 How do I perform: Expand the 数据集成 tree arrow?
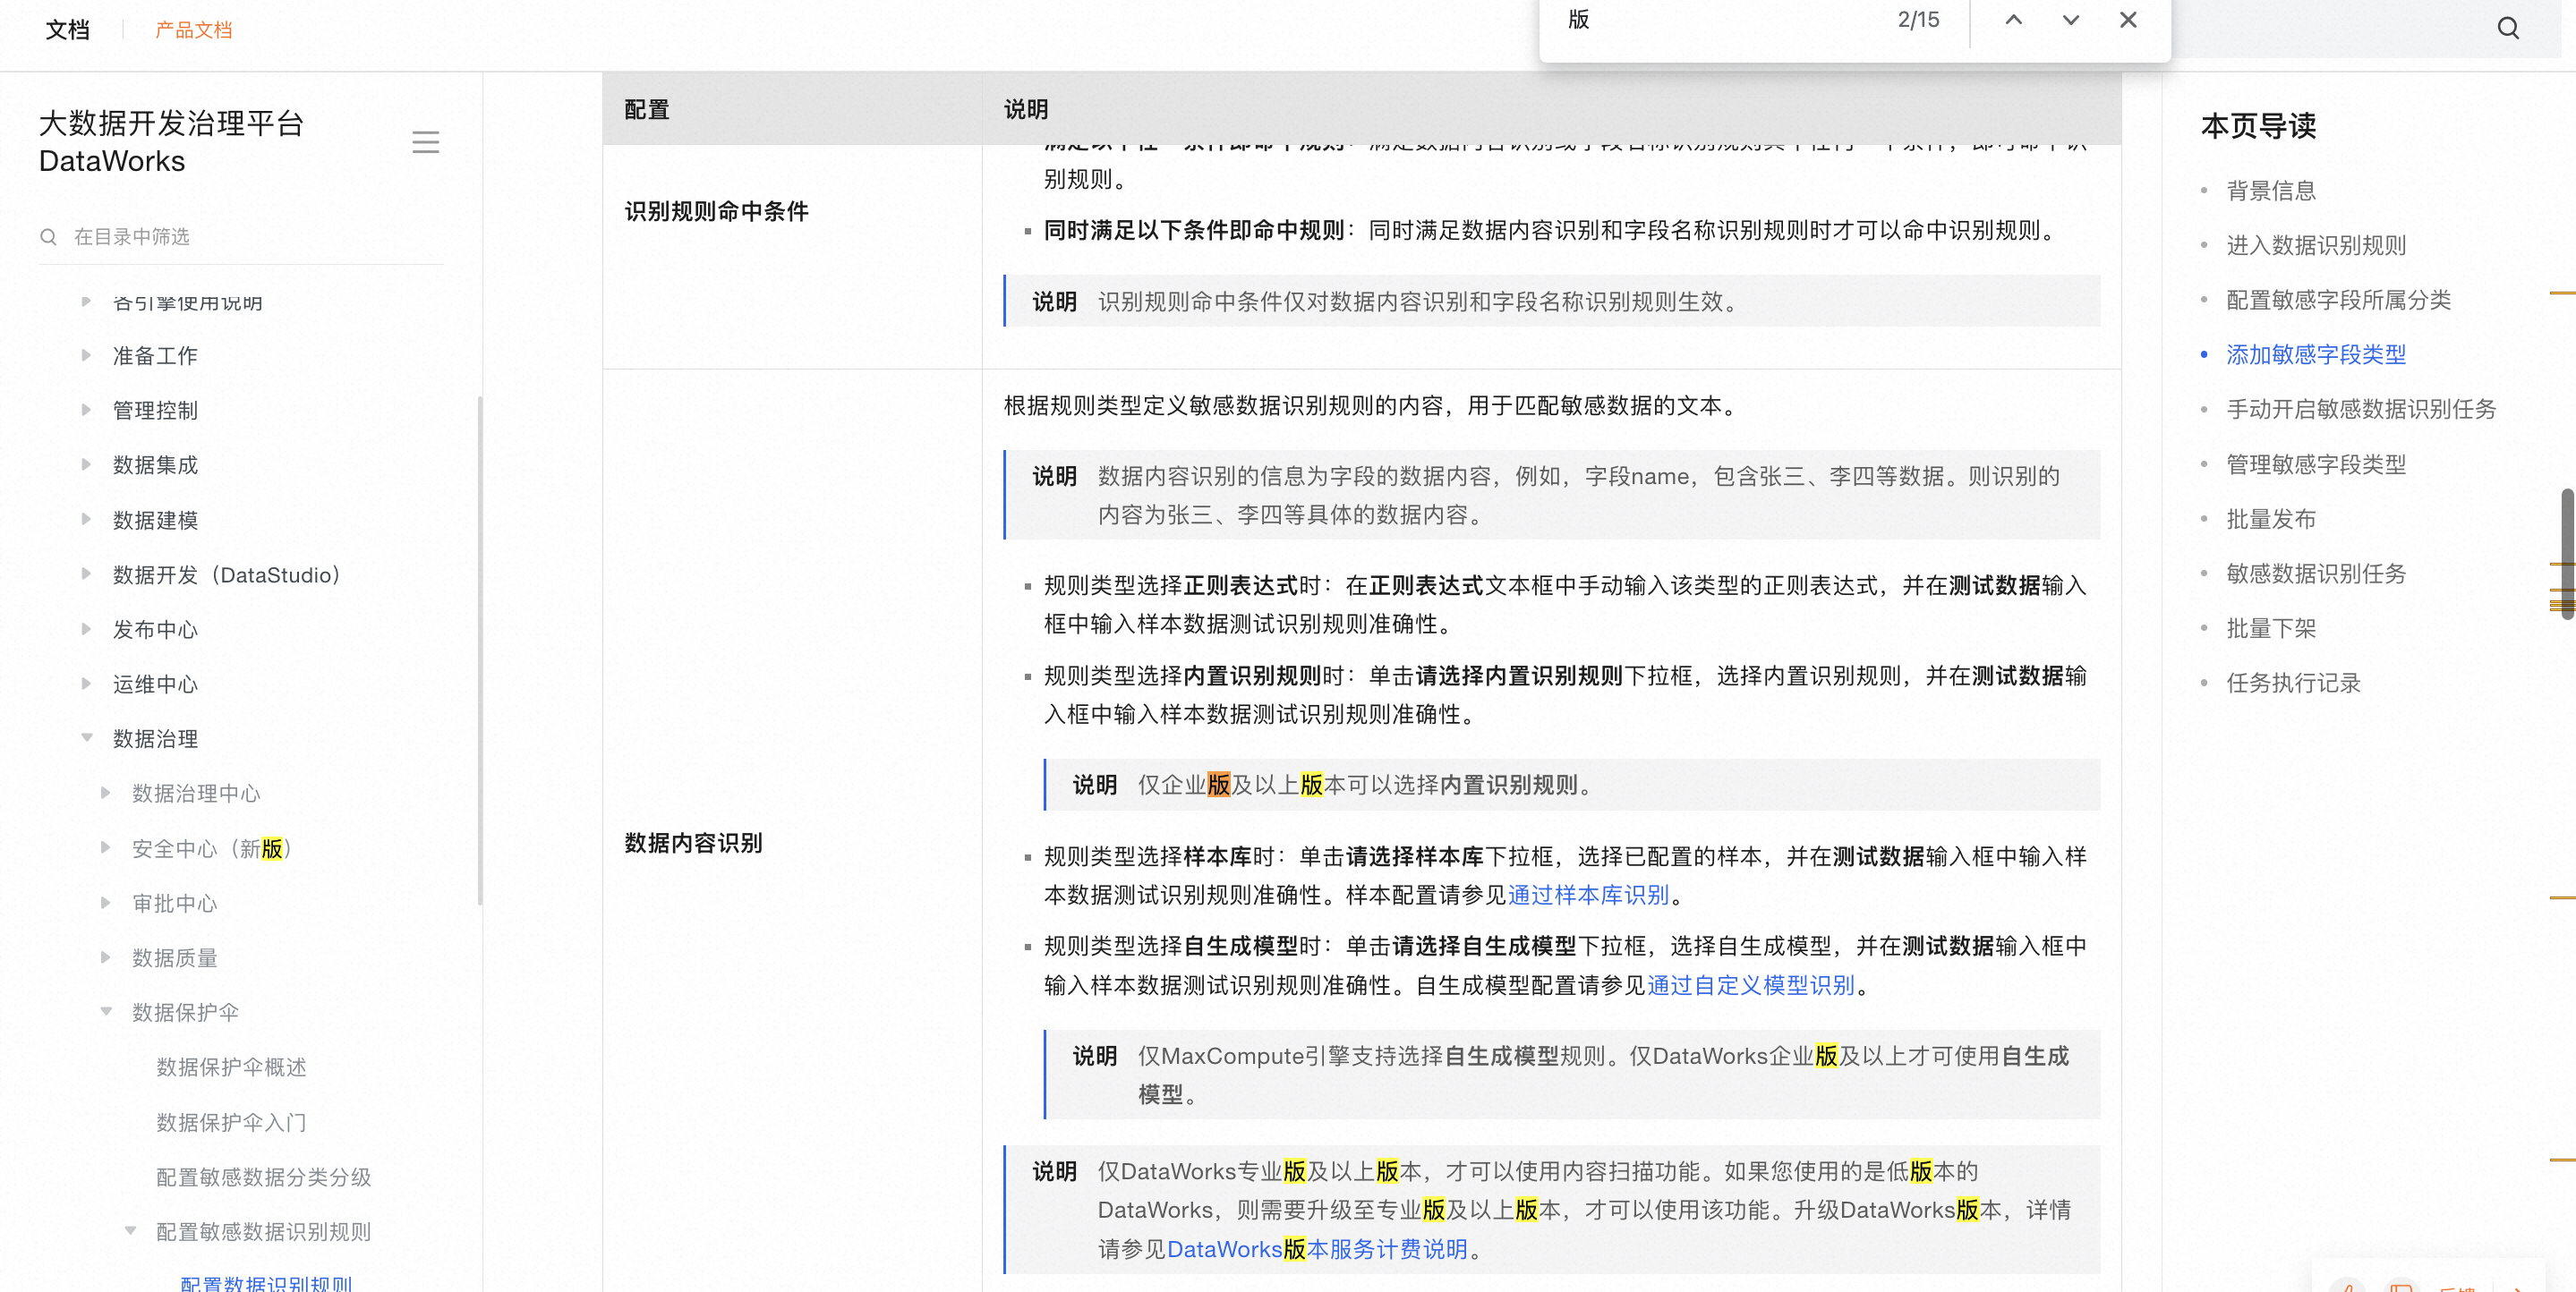coord(86,464)
